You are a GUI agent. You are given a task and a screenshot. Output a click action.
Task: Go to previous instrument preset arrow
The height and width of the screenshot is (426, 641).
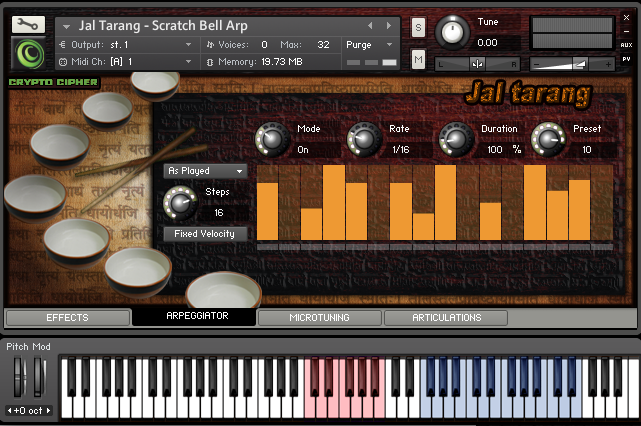[370, 25]
